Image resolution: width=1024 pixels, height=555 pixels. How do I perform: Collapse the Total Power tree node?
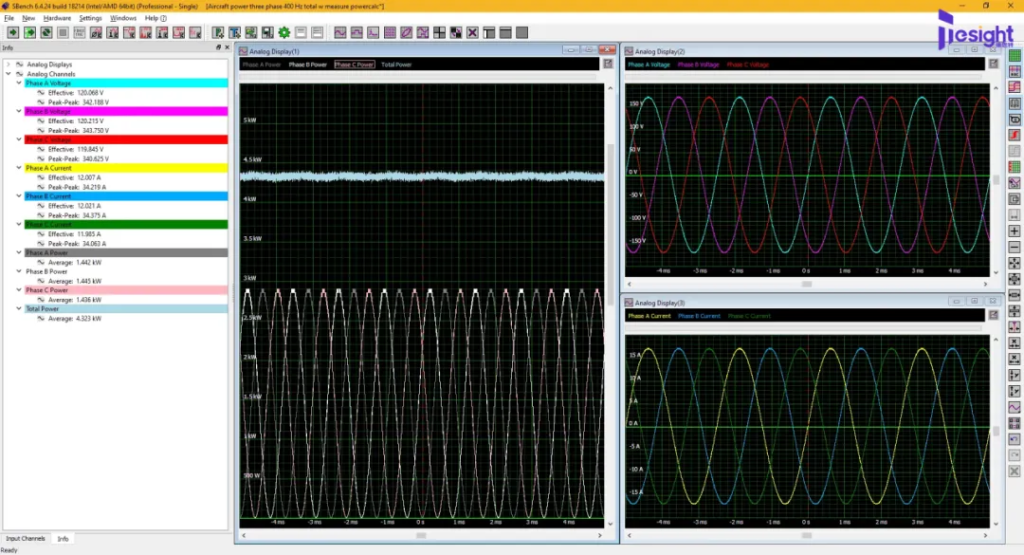19,309
